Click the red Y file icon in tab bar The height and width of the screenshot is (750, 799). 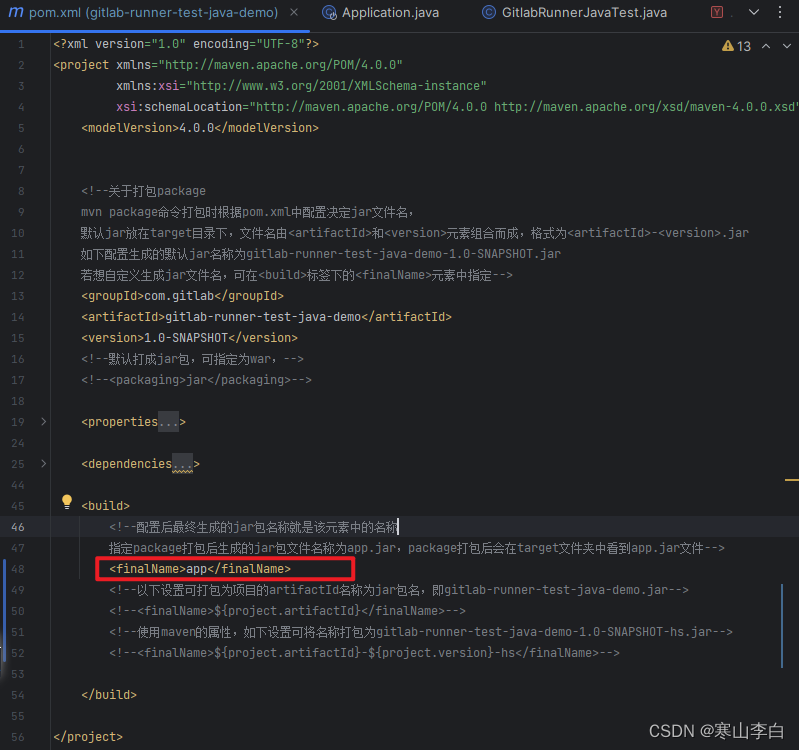(x=716, y=12)
